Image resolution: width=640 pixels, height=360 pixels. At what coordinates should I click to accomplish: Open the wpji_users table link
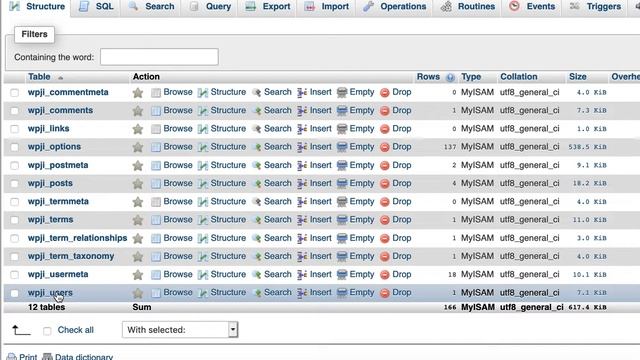(x=50, y=293)
